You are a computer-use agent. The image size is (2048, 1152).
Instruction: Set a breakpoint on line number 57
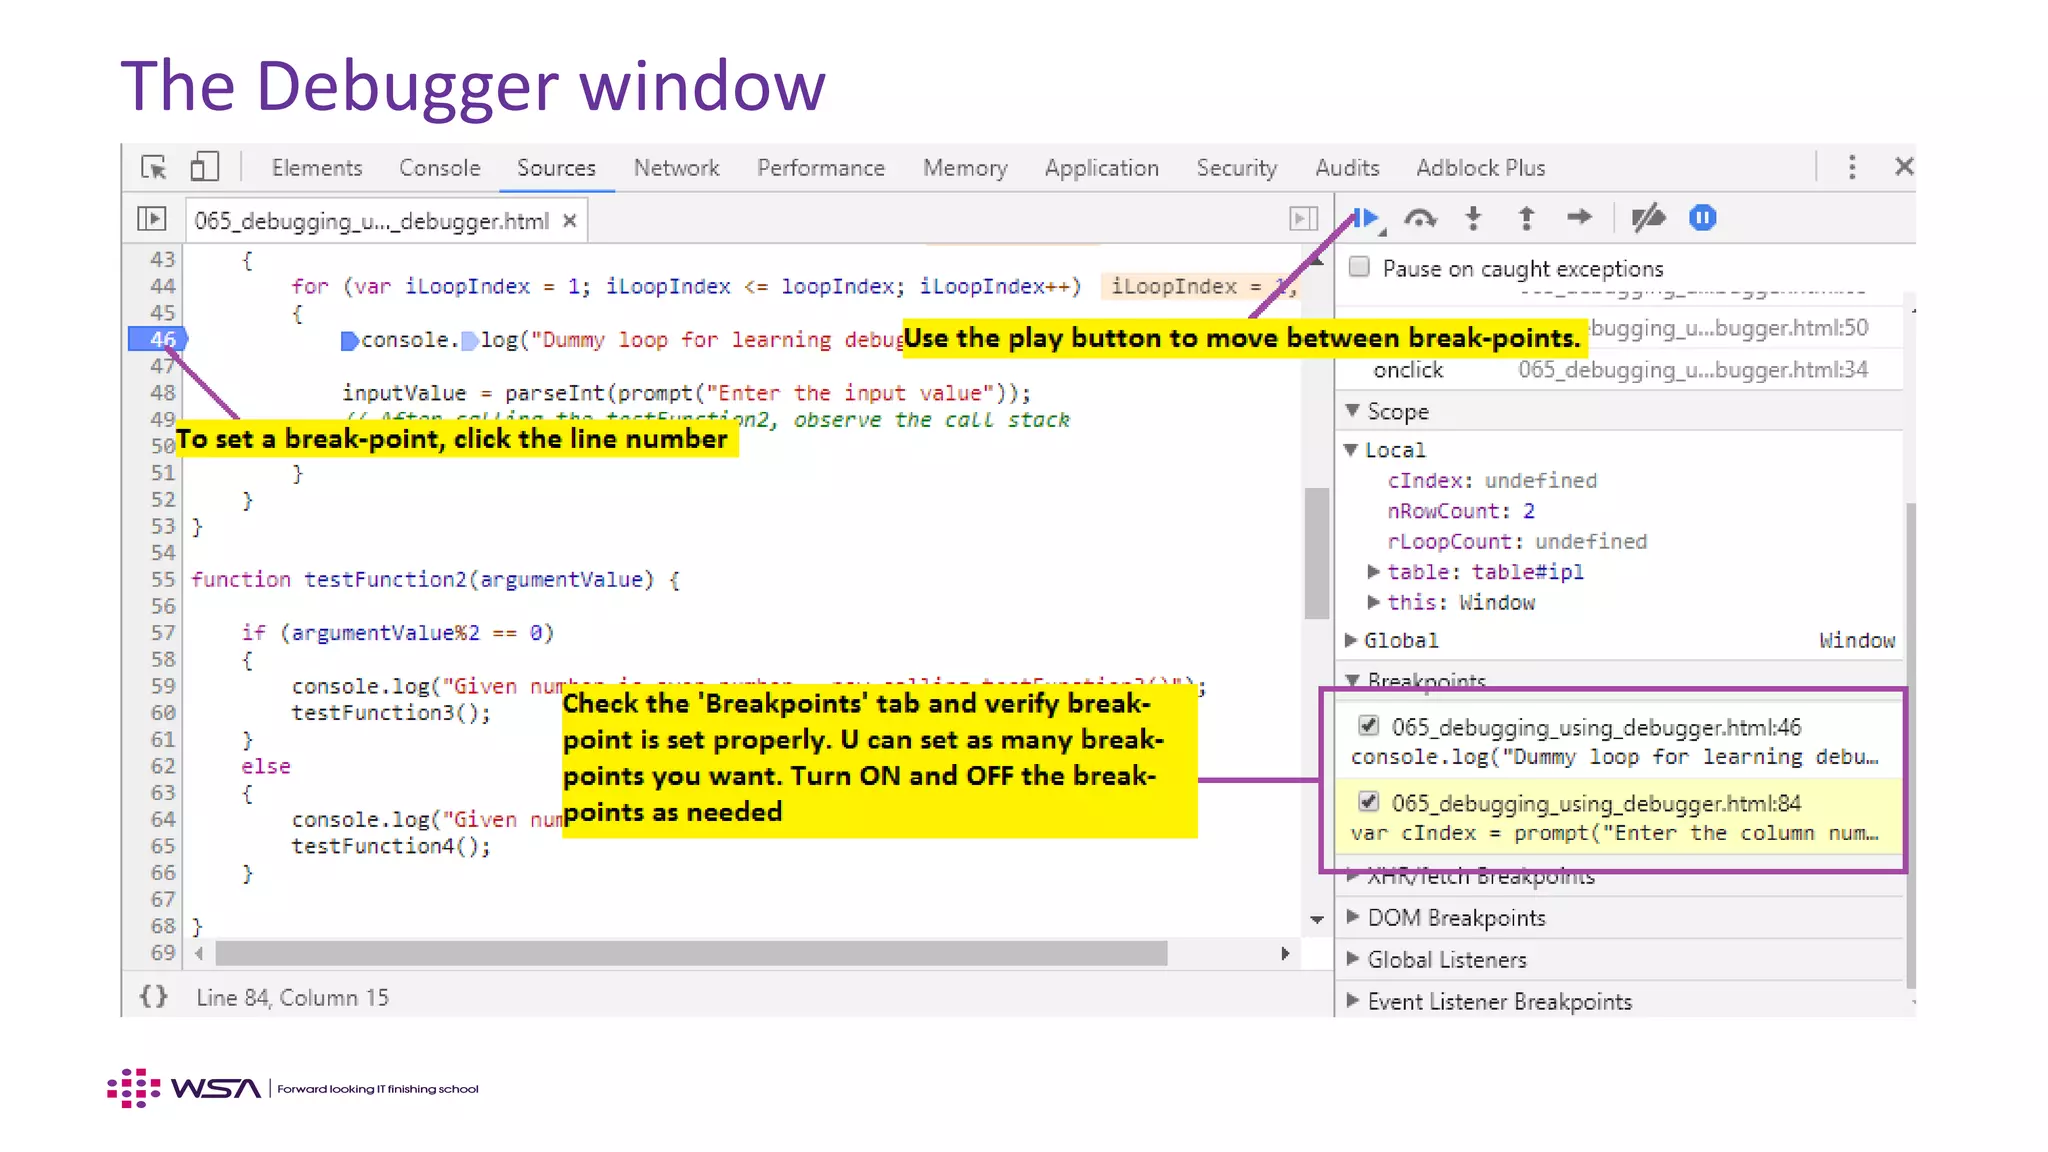click(x=163, y=633)
